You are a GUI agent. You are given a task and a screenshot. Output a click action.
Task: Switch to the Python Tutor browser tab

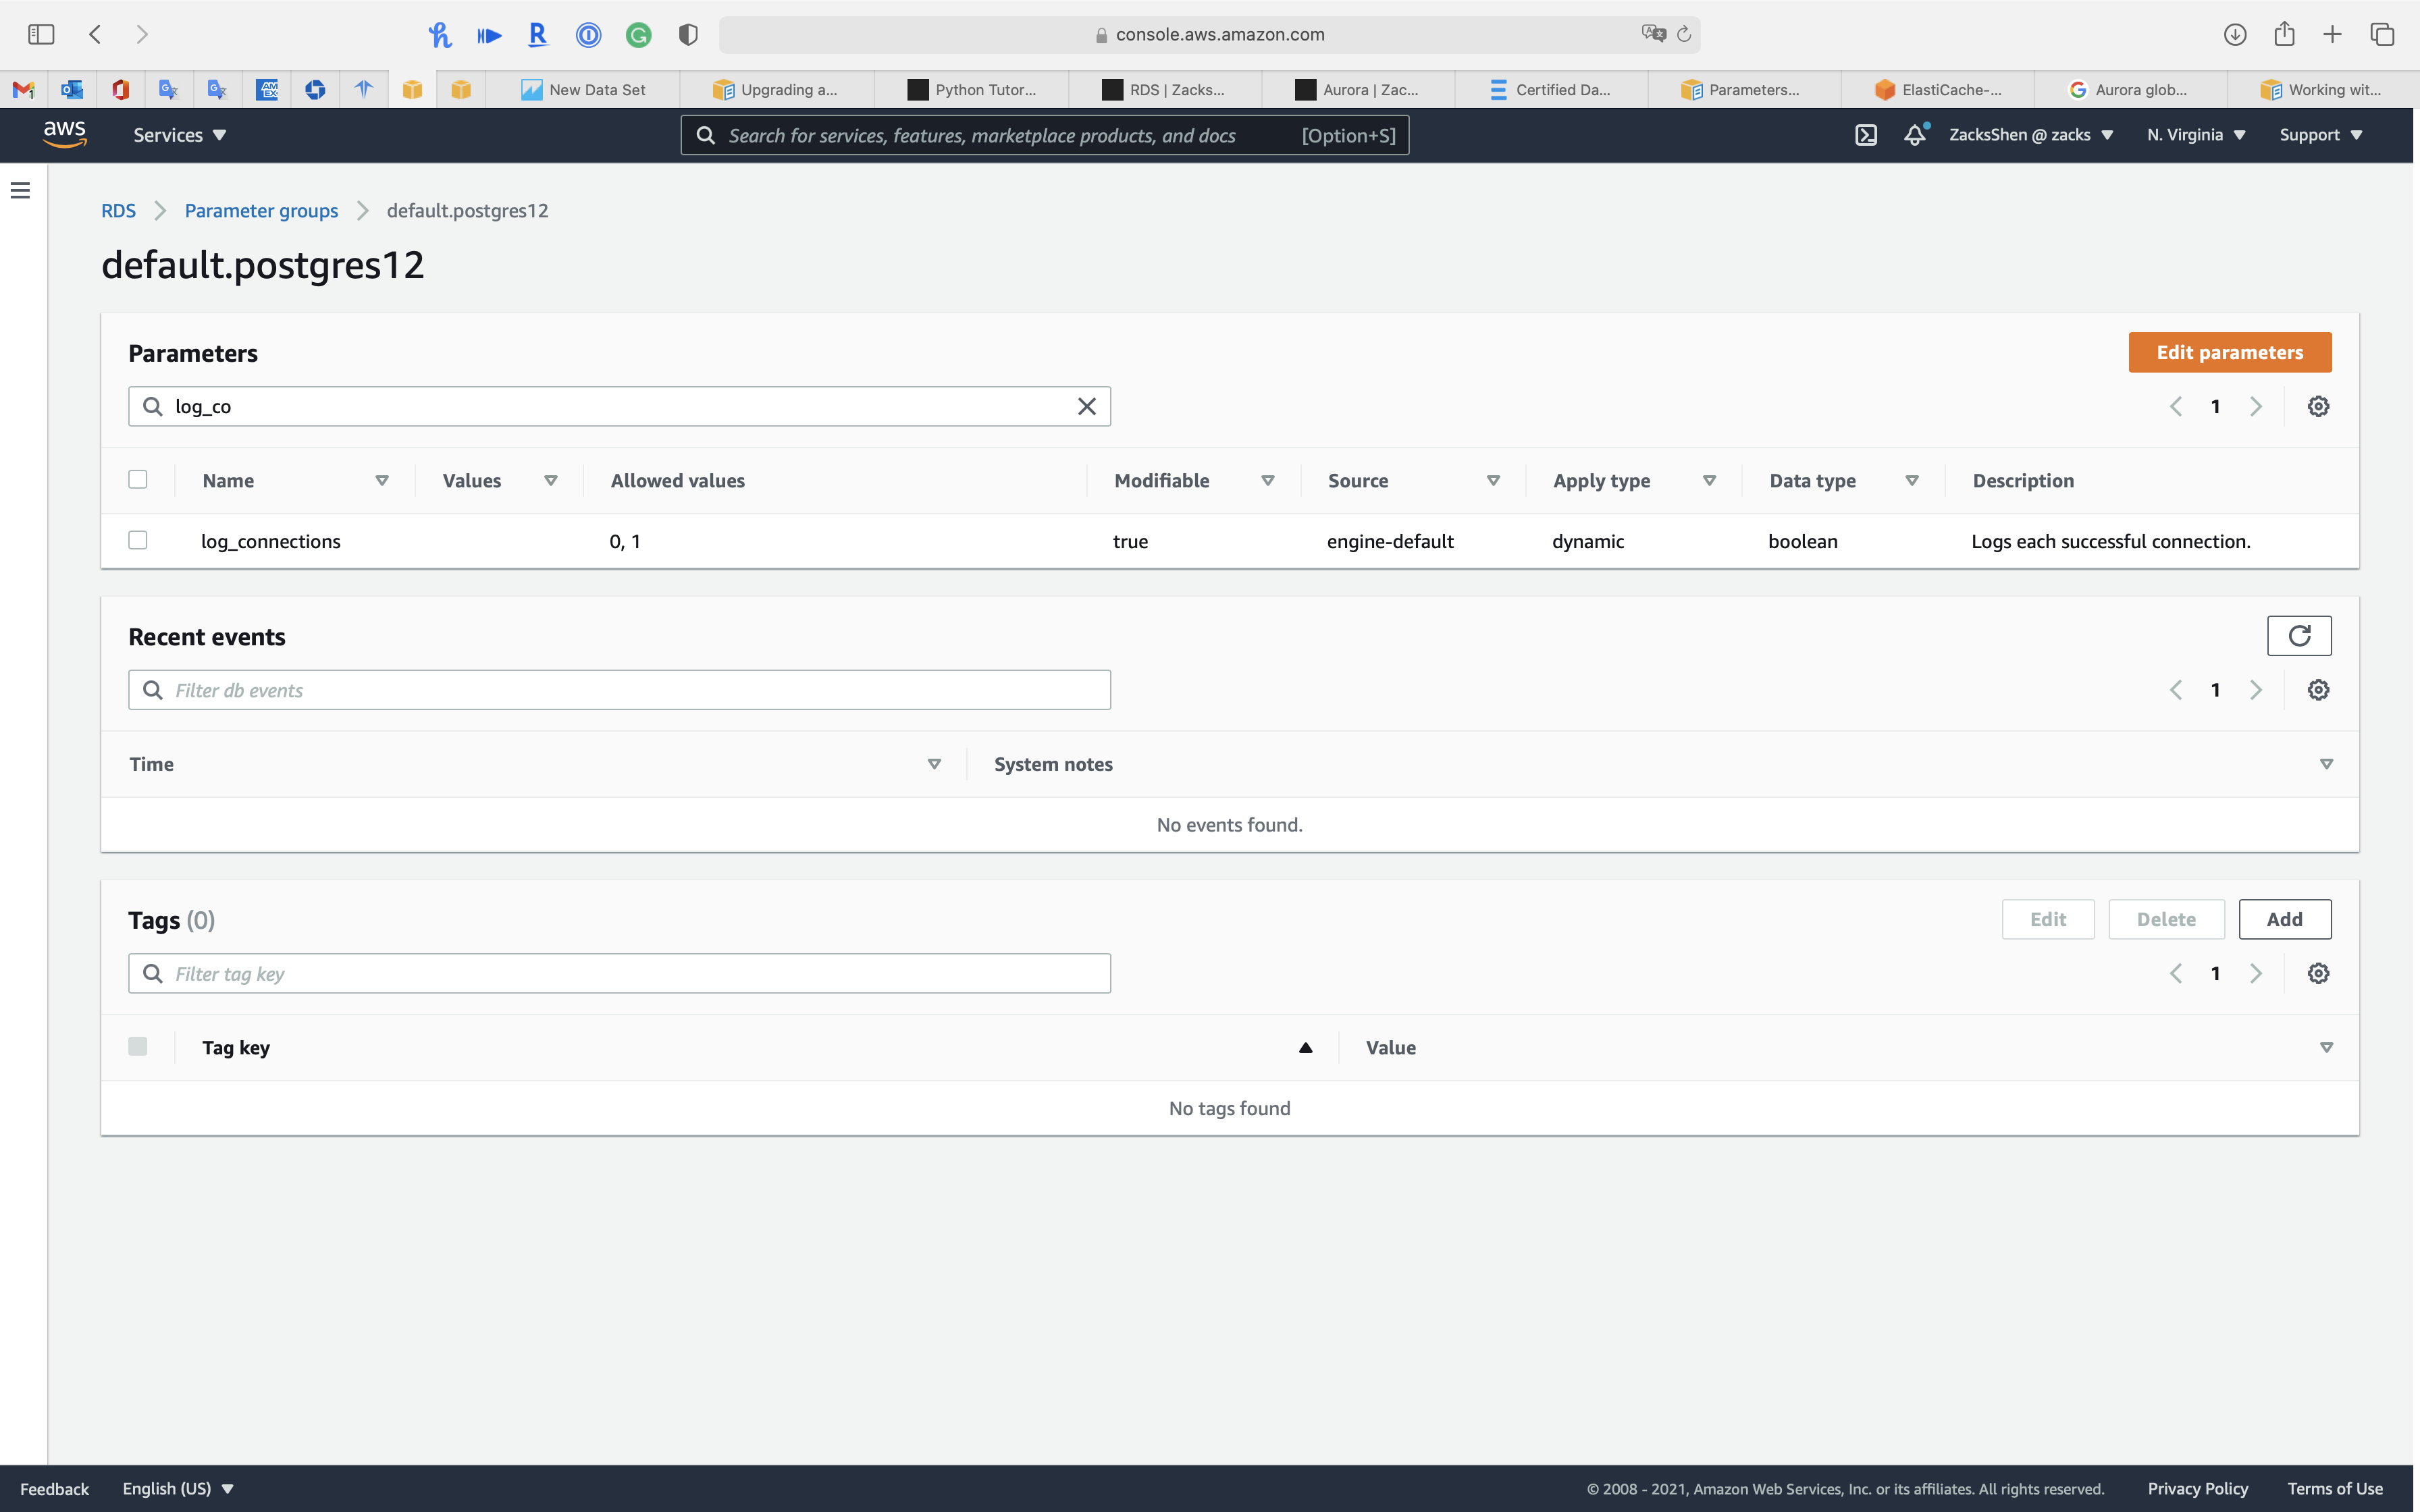pyautogui.click(x=972, y=90)
